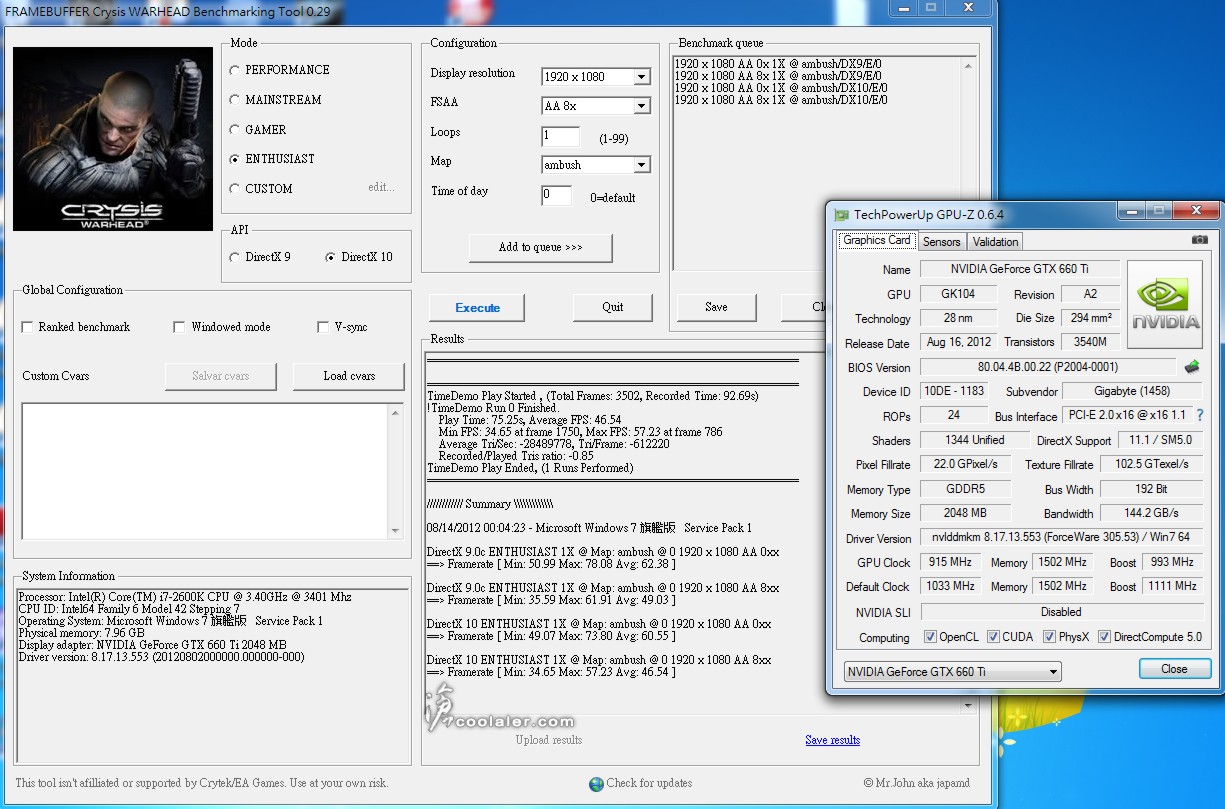This screenshot has width=1225, height=809.
Task: Click the Close button in GPU-Z
Action: tap(1175, 669)
